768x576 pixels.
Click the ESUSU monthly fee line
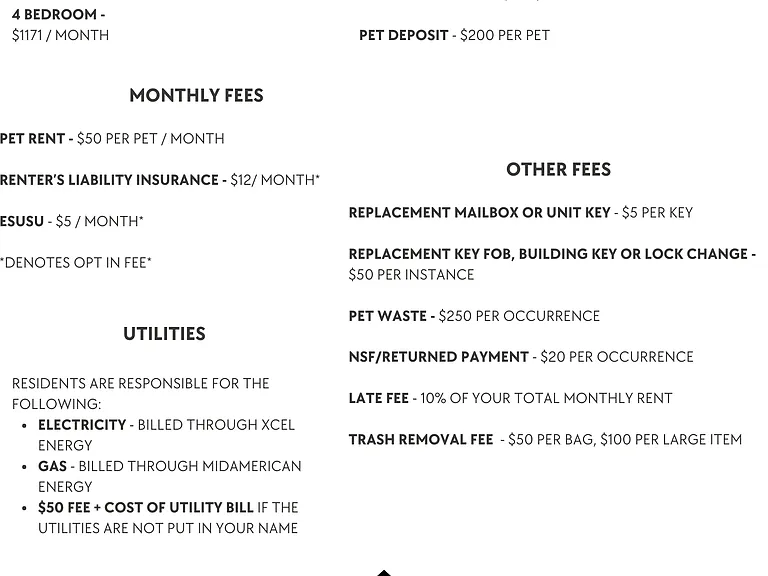(x=72, y=221)
